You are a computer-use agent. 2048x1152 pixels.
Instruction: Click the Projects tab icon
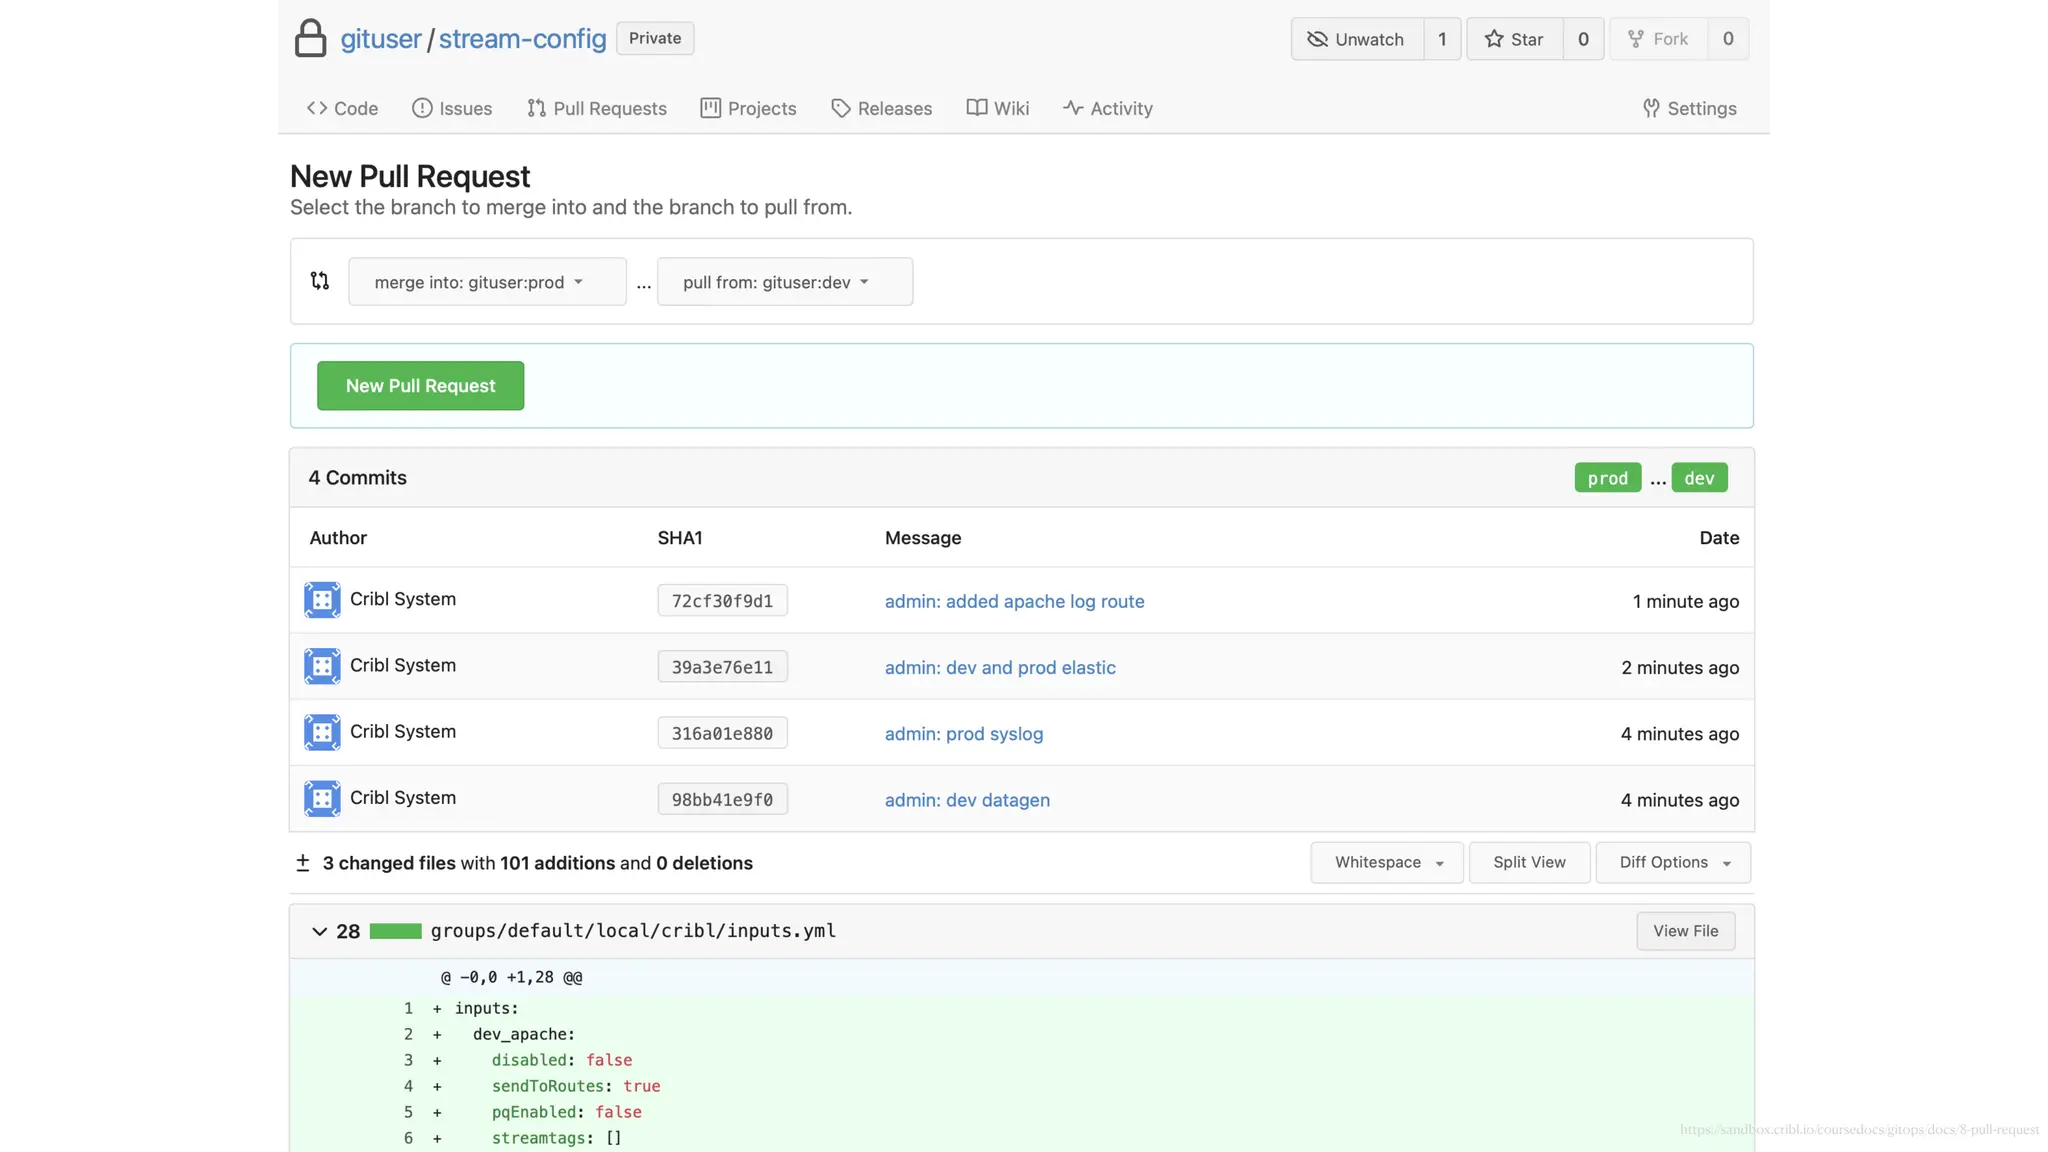[710, 108]
